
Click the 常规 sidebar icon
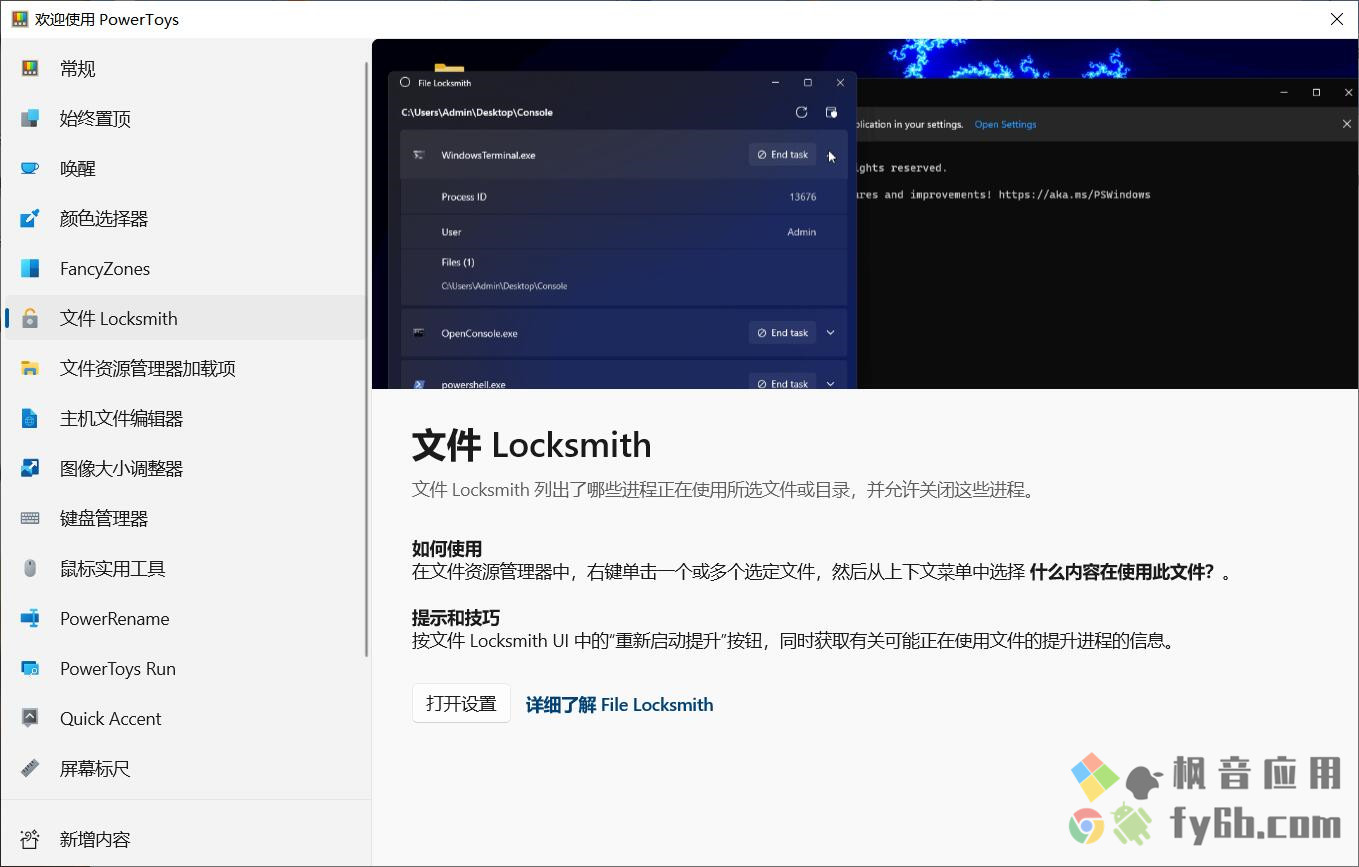30,69
